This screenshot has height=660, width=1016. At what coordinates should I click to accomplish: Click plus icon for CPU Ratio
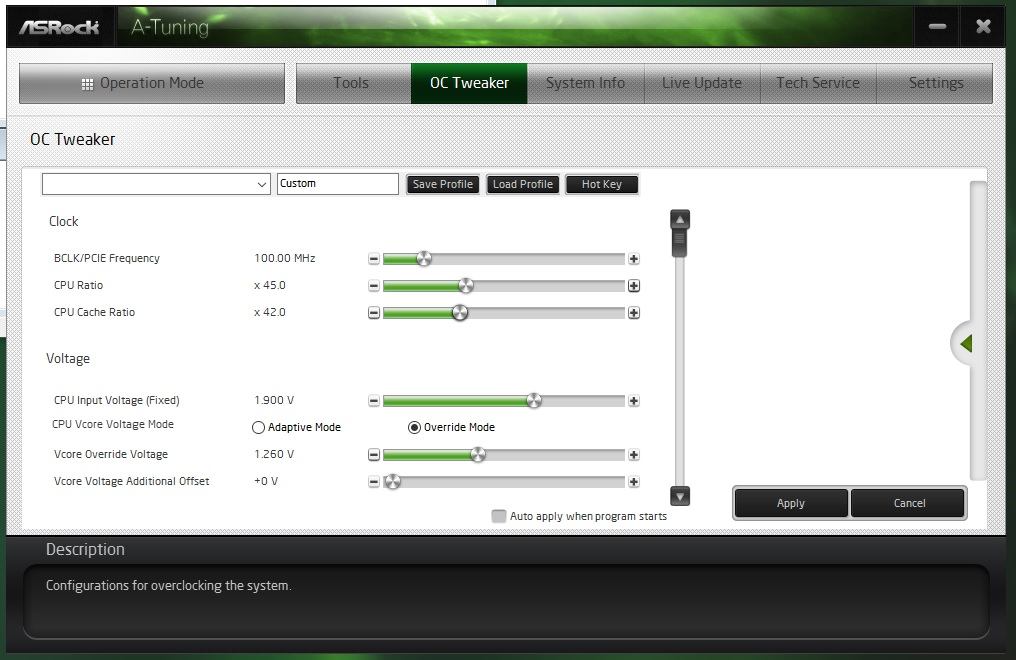(634, 286)
